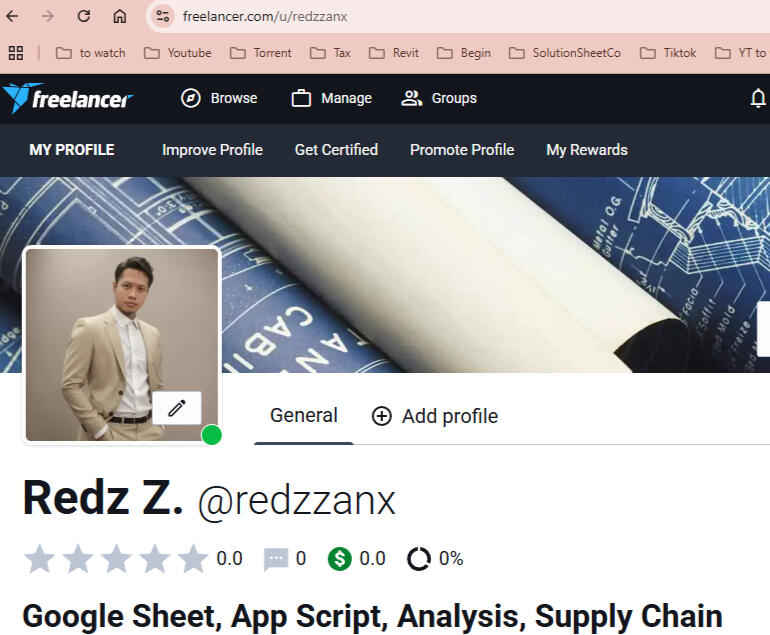Open the Groups menu
This screenshot has height=635, width=770.
tap(439, 98)
